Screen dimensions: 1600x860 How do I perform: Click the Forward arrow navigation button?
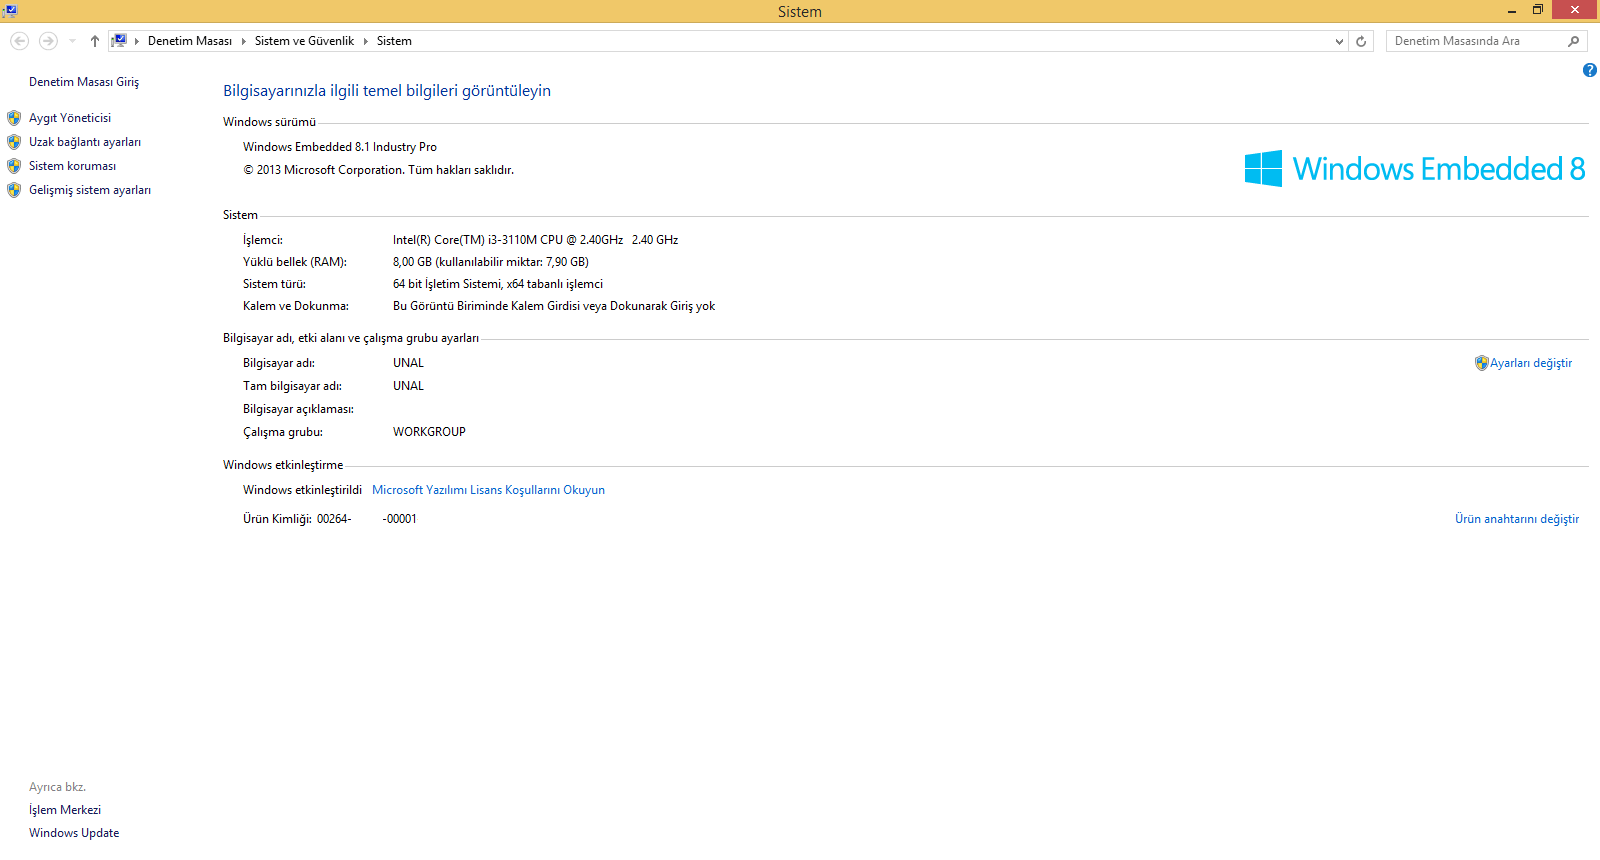point(48,41)
